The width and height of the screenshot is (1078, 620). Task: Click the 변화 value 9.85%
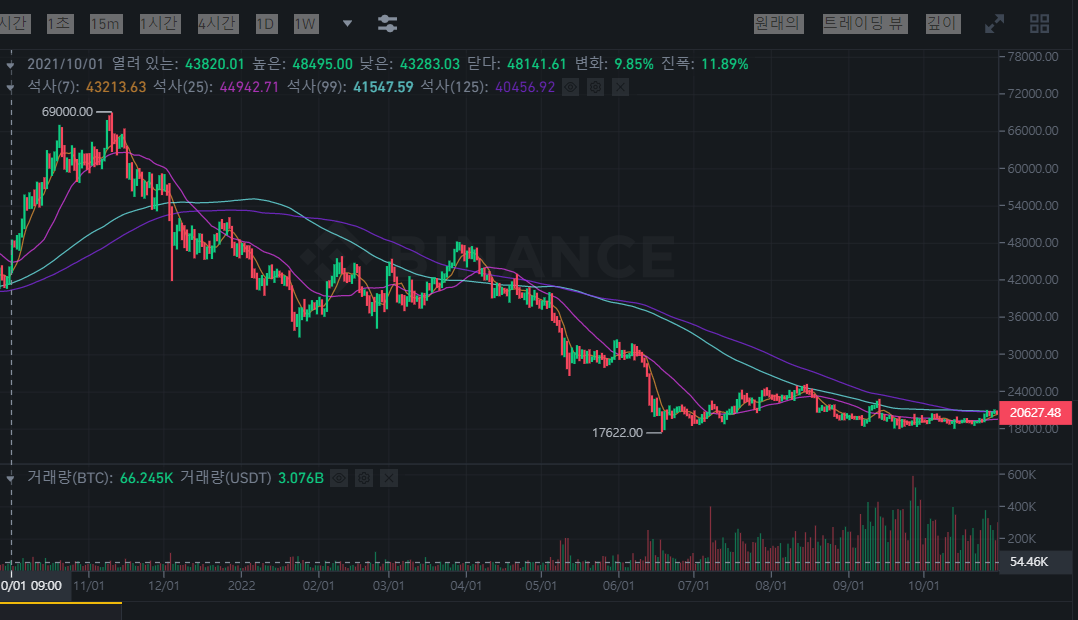click(x=634, y=64)
